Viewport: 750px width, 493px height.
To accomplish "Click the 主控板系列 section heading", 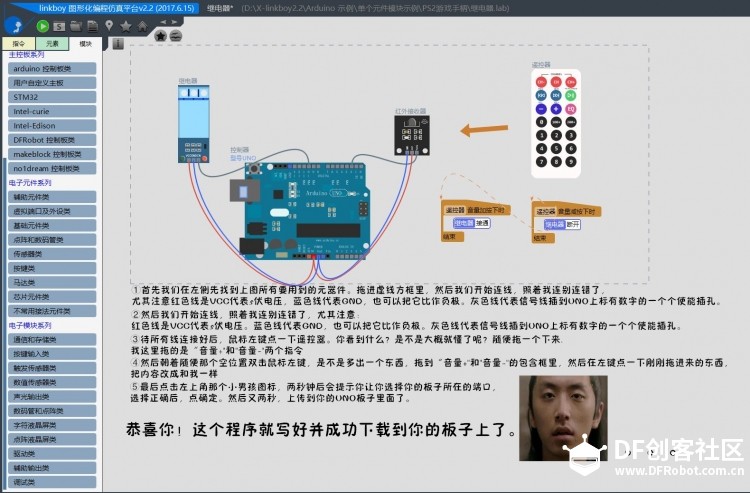I will (x=27, y=55).
